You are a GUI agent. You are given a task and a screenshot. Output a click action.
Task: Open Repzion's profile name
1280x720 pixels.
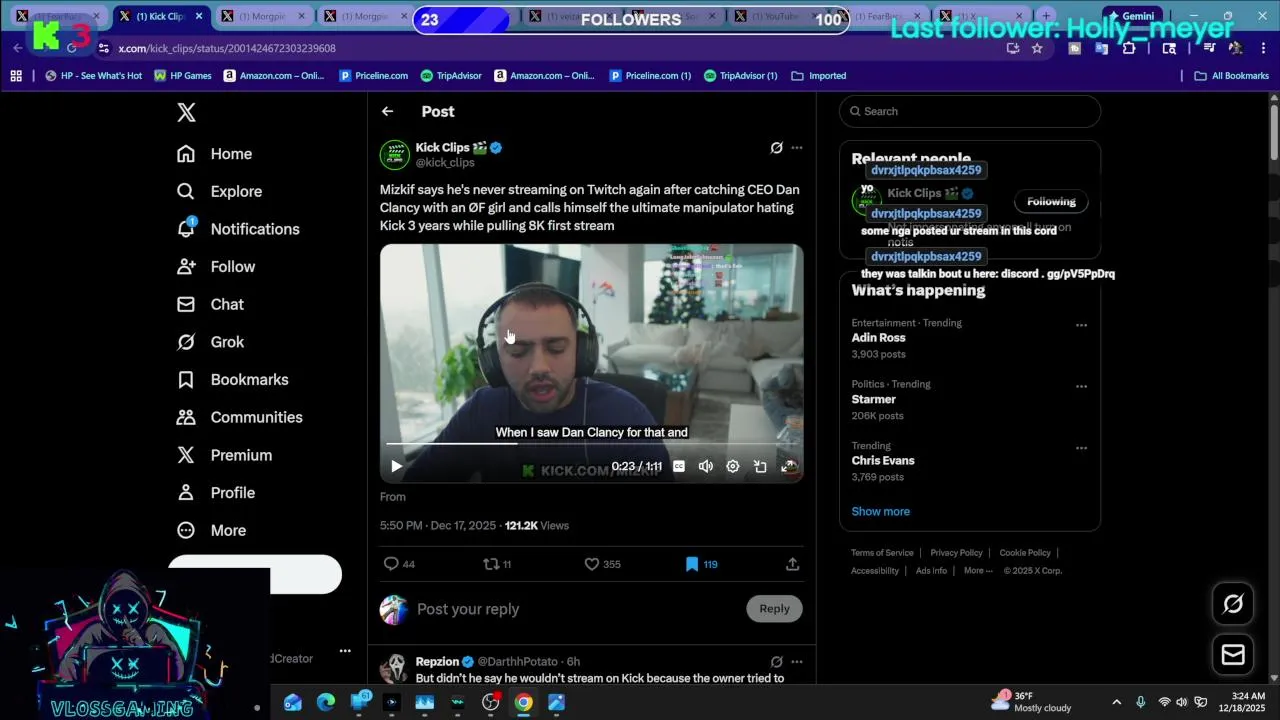tap(437, 661)
